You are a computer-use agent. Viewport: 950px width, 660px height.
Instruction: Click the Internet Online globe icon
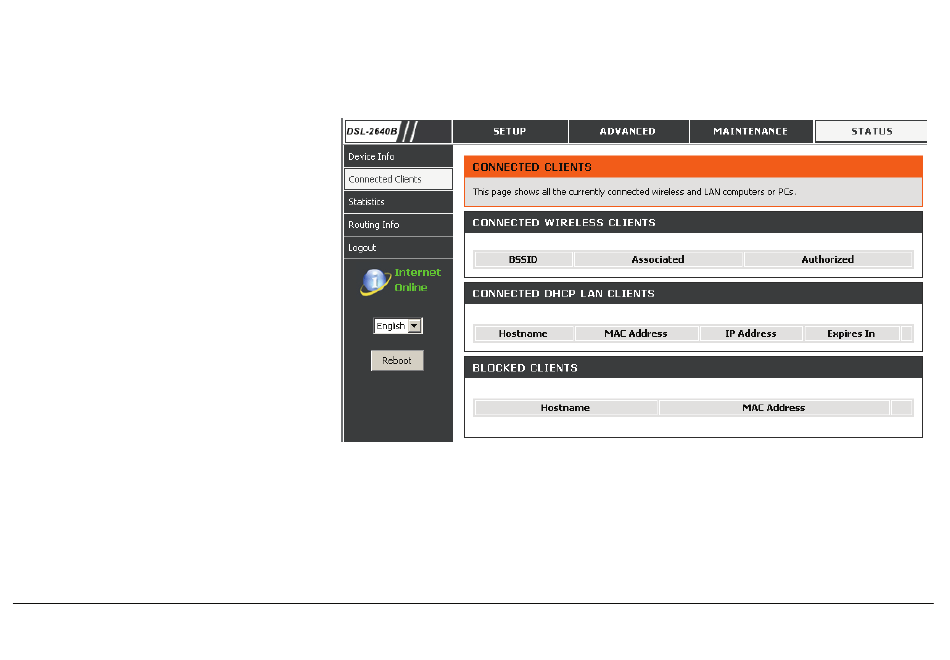pos(376,282)
